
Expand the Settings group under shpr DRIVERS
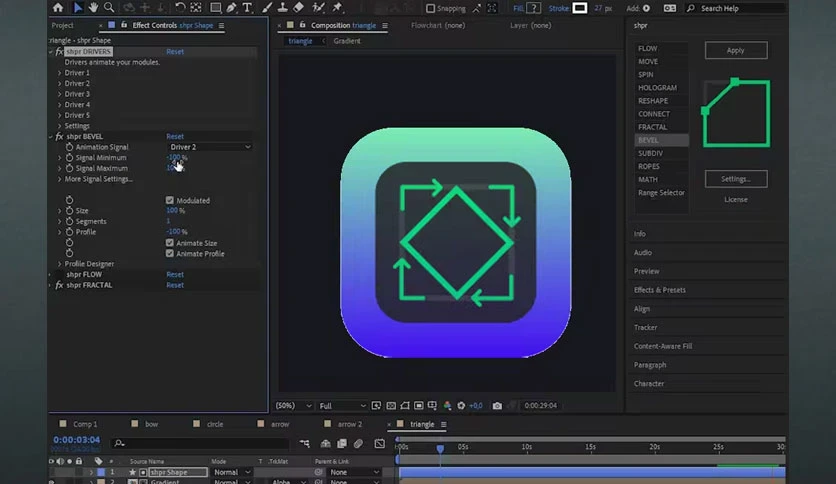tap(59, 126)
